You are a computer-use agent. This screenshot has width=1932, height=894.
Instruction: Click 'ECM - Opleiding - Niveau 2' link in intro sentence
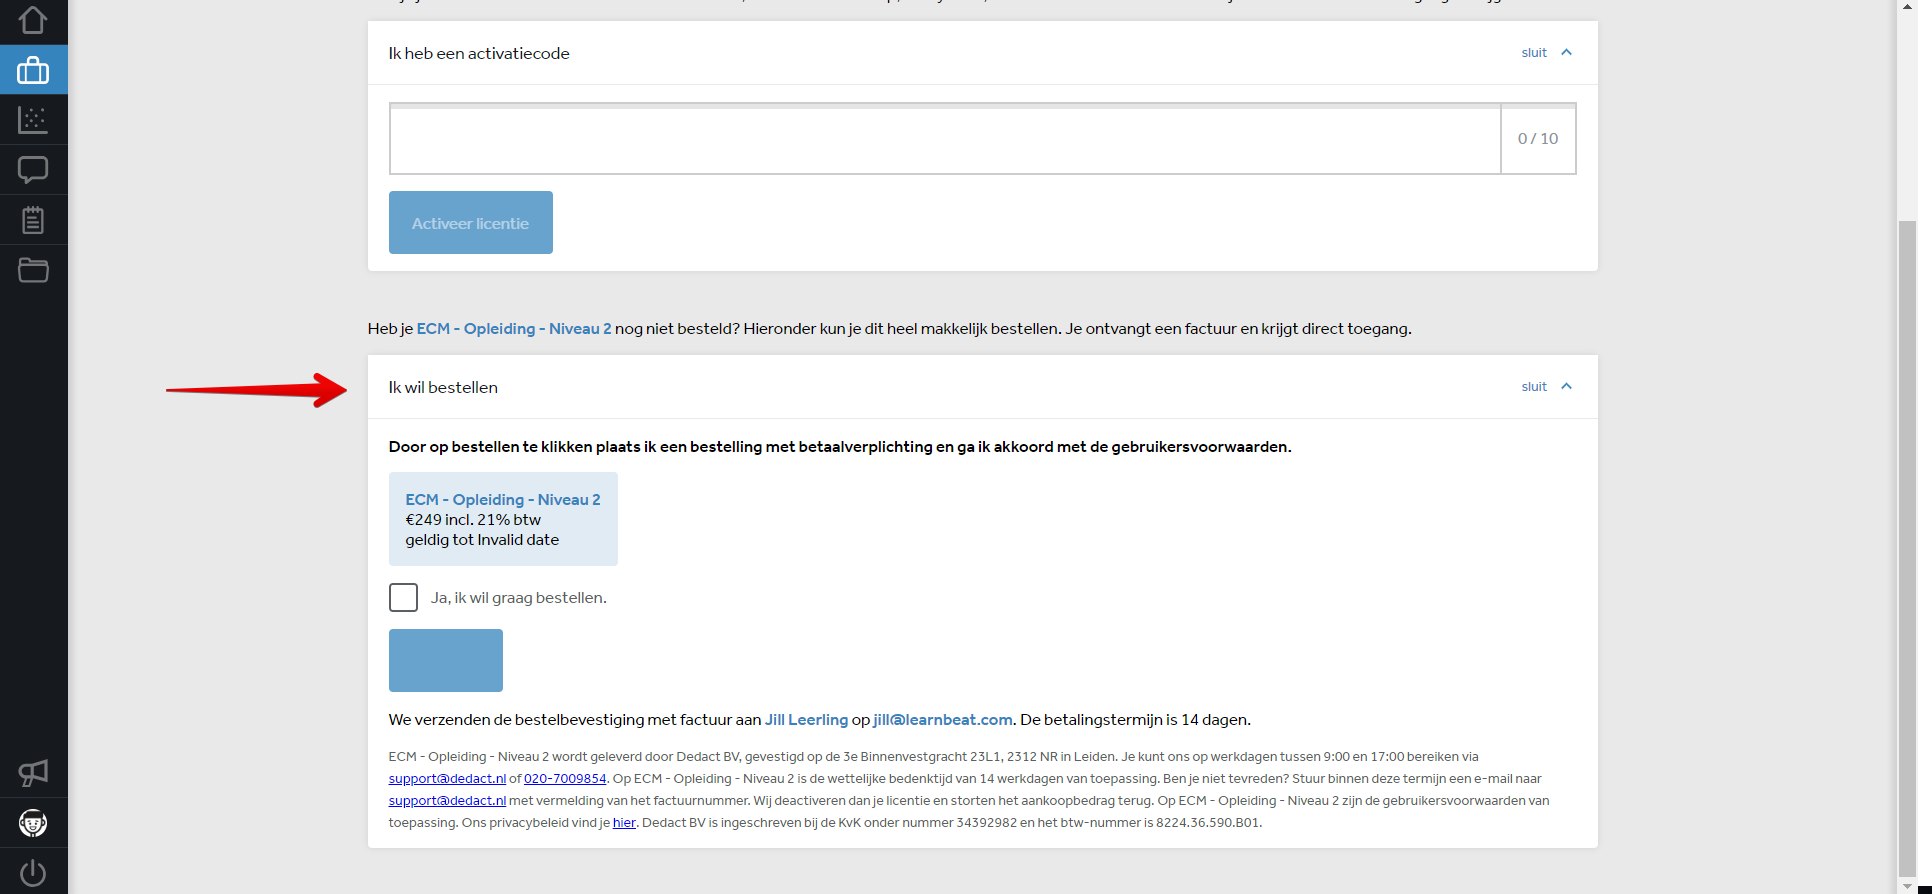[514, 329]
